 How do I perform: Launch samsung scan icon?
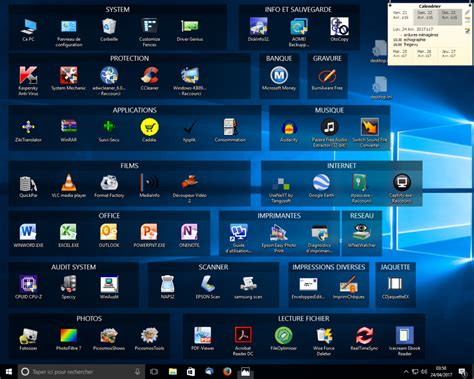248,284
